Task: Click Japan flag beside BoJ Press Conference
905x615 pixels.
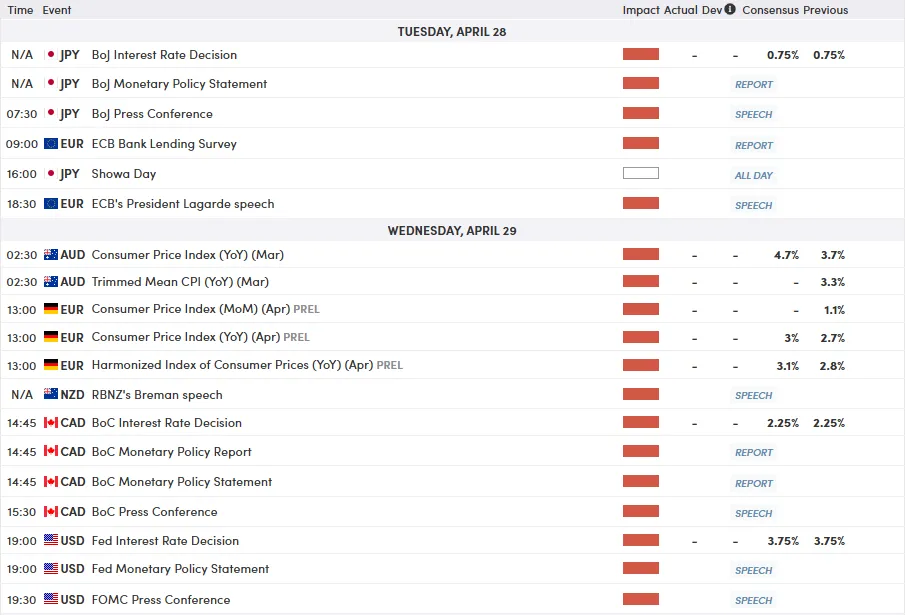Action: click(x=51, y=113)
